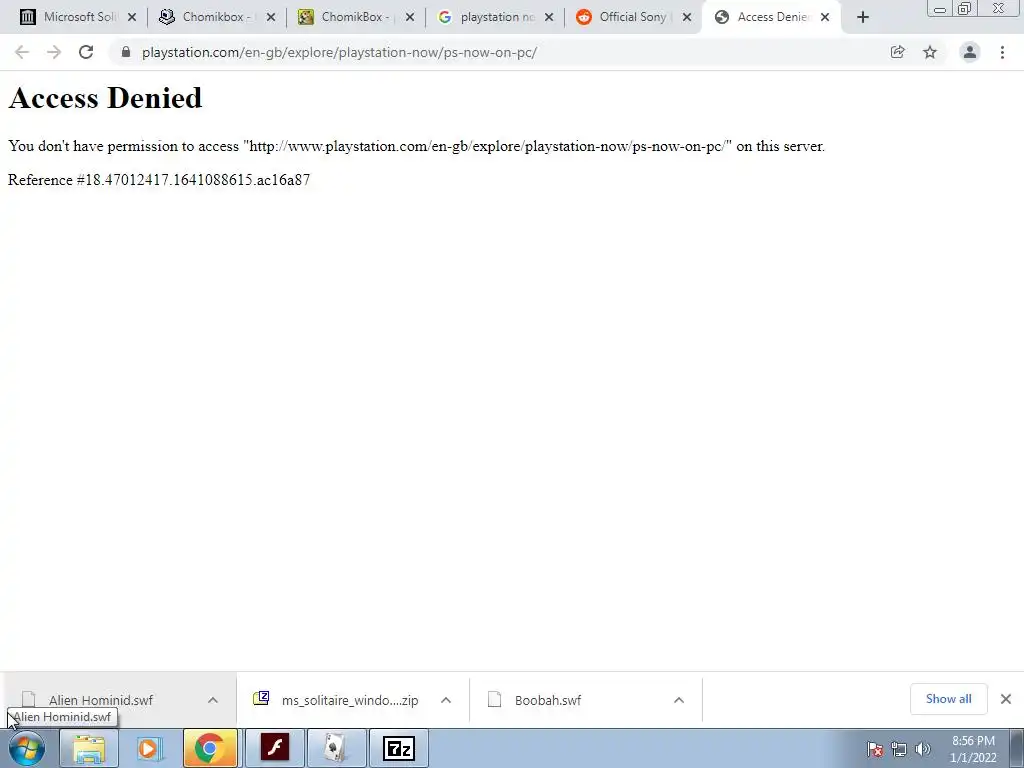Viewport: 1024px width, 768px height.
Task: Click the browser back arrow
Action: coord(22,52)
